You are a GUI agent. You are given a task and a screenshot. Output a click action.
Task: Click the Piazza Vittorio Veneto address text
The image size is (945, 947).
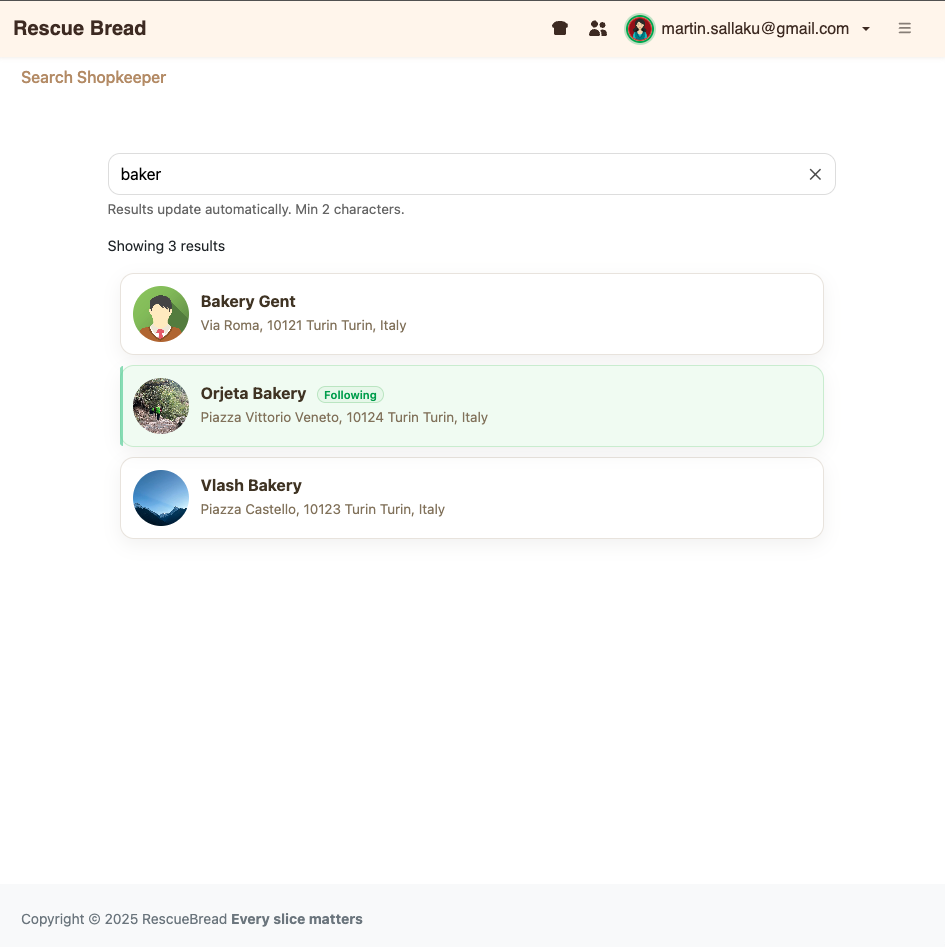[344, 417]
